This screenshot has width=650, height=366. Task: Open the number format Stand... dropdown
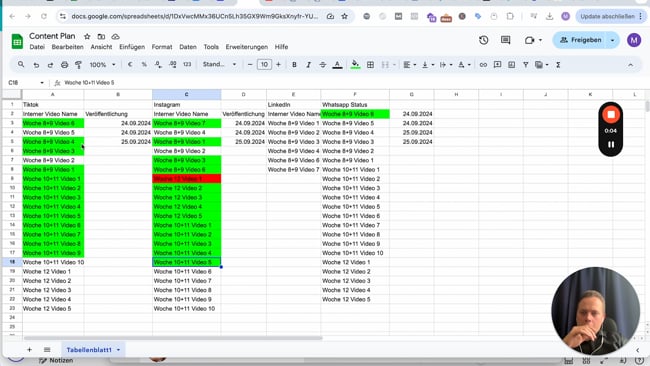(x=219, y=65)
